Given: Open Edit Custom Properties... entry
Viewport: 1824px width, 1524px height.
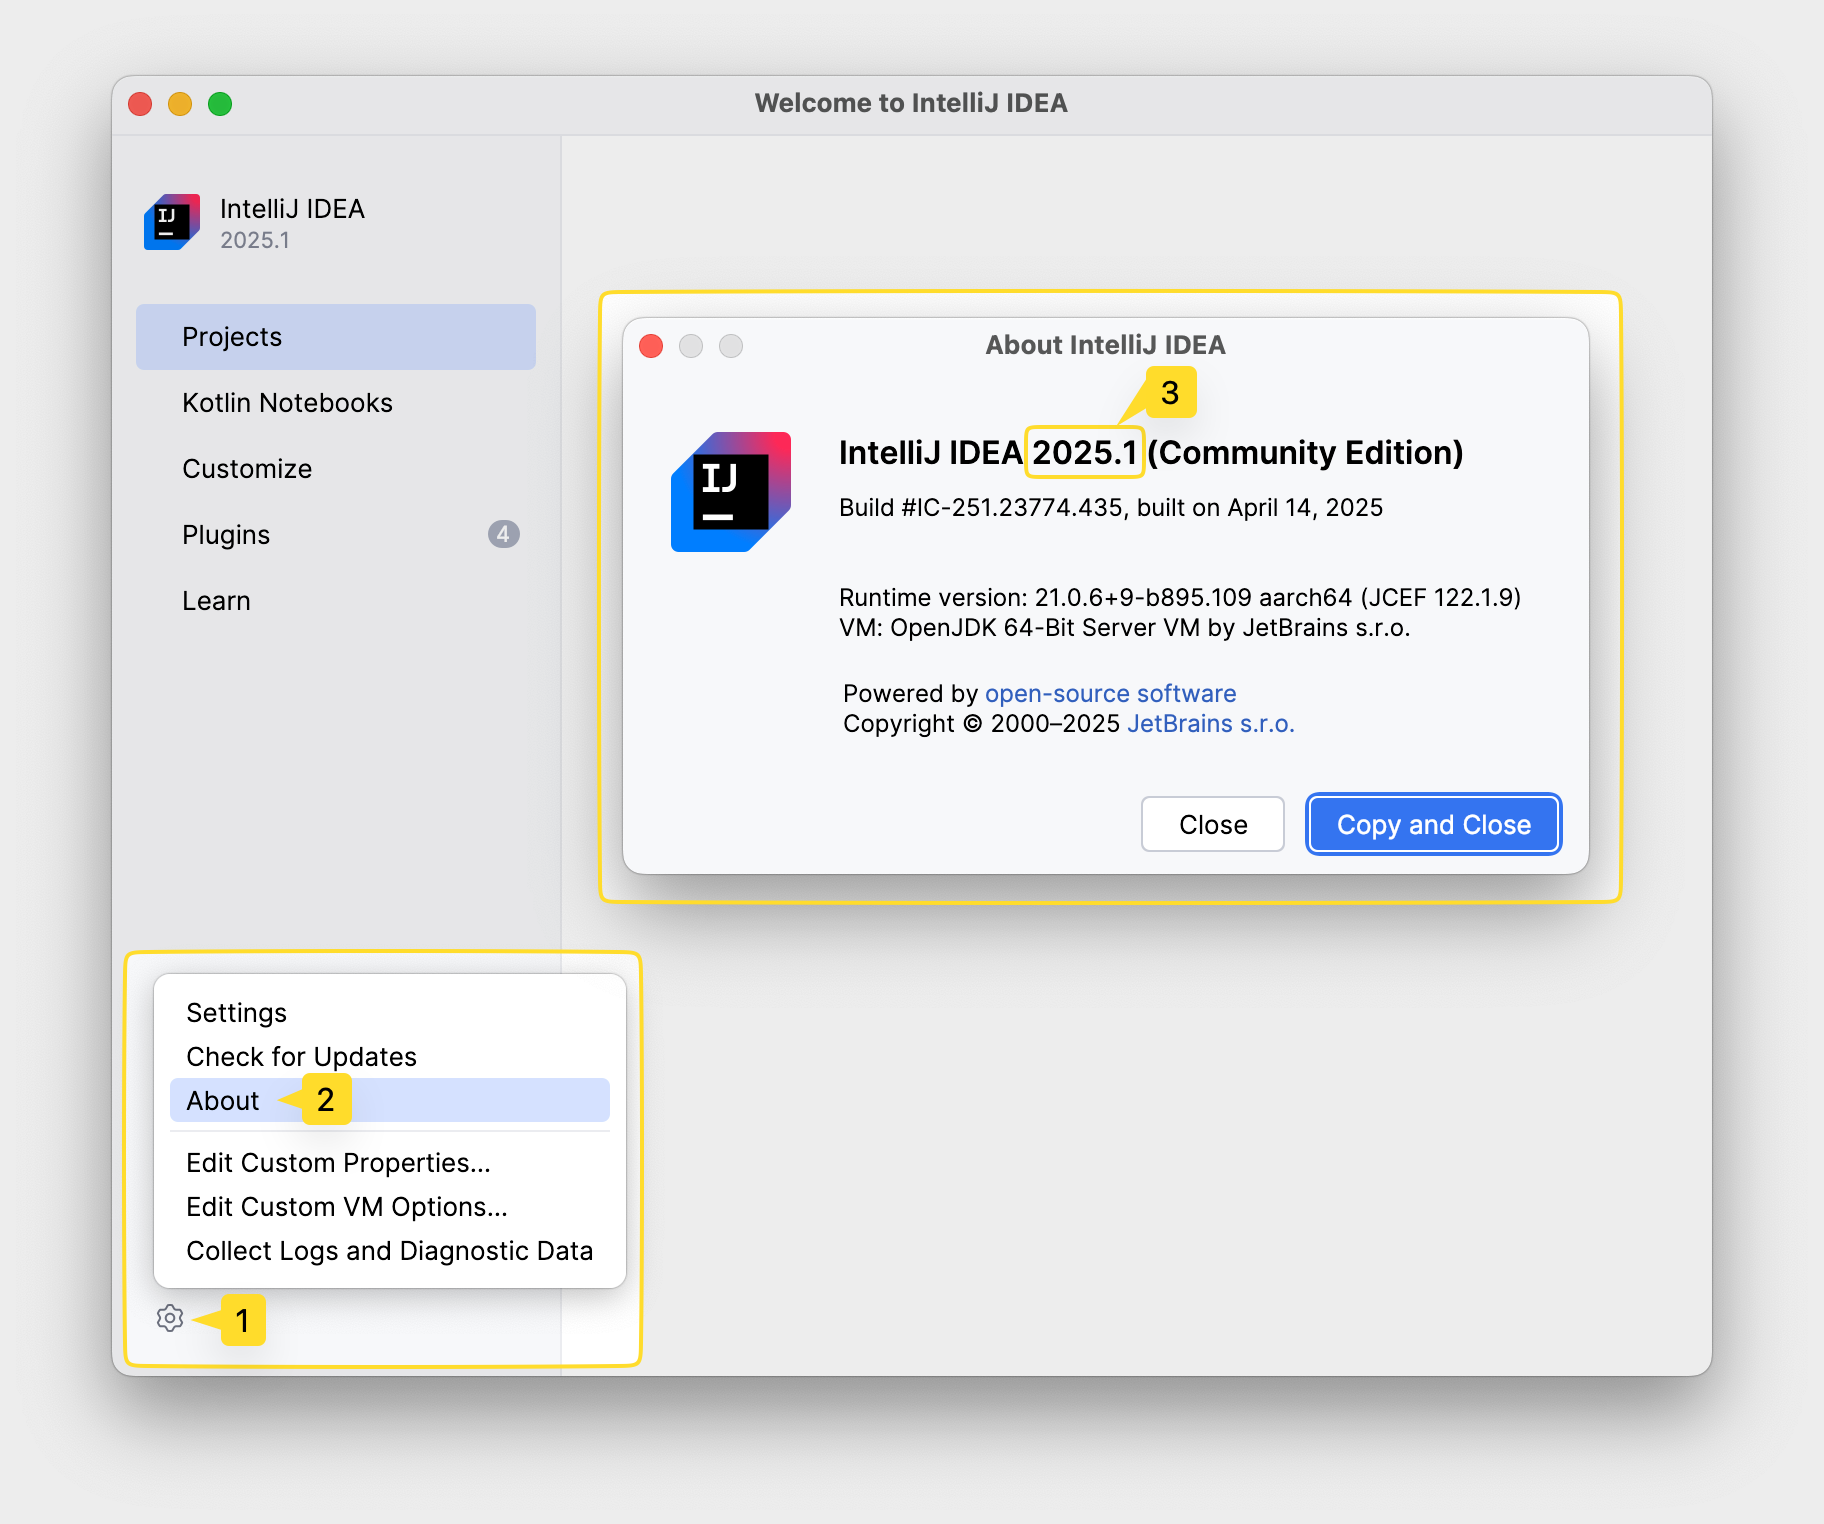Looking at the screenshot, I should click(390, 1163).
